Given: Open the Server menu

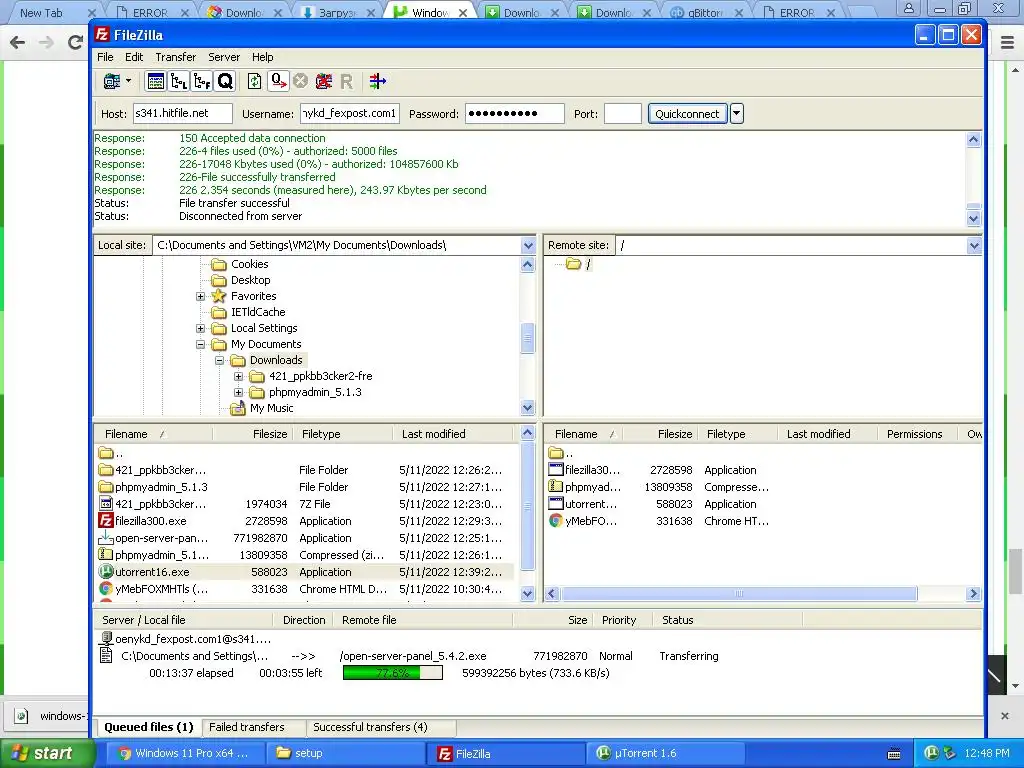Looking at the screenshot, I should (224, 57).
